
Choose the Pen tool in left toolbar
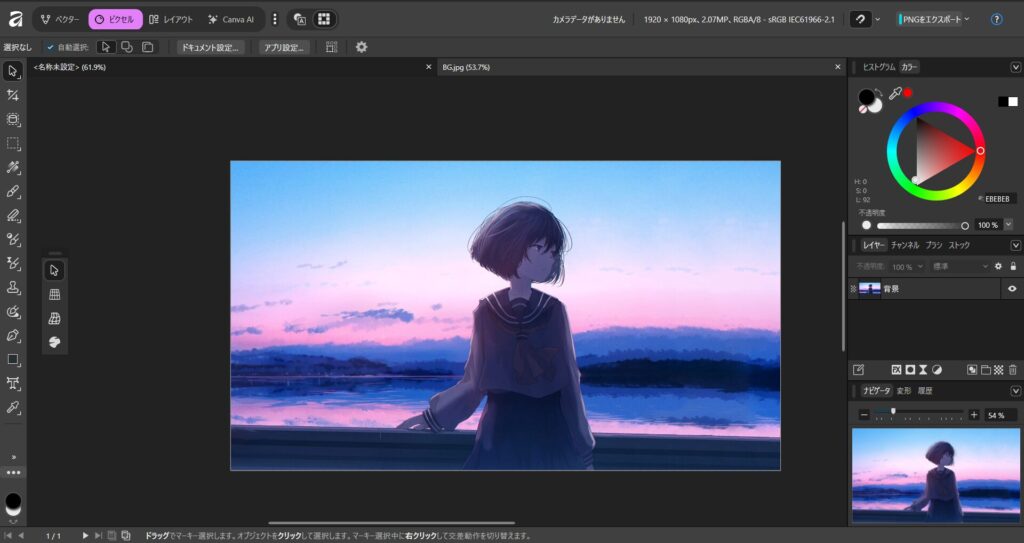pos(13,335)
